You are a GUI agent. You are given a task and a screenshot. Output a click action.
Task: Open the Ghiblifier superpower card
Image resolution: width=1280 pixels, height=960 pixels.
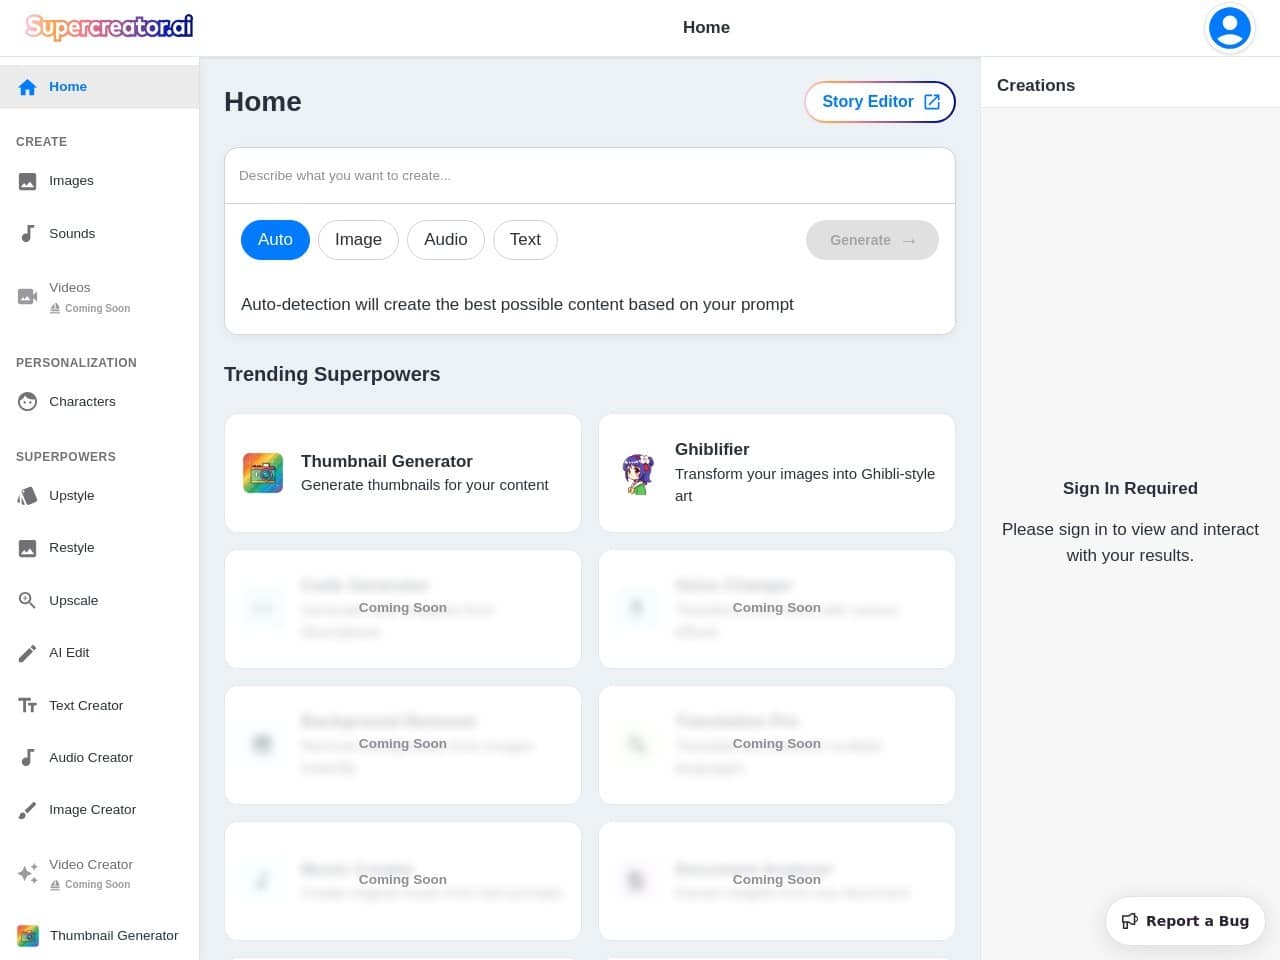776,473
